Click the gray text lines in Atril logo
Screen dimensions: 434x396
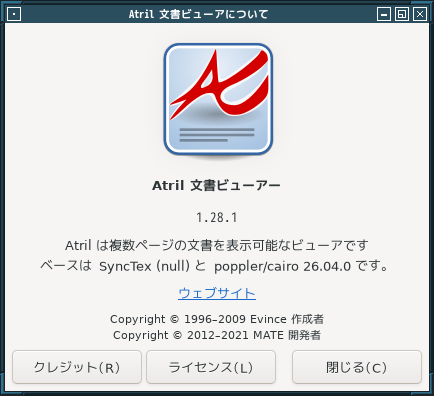tap(217, 135)
